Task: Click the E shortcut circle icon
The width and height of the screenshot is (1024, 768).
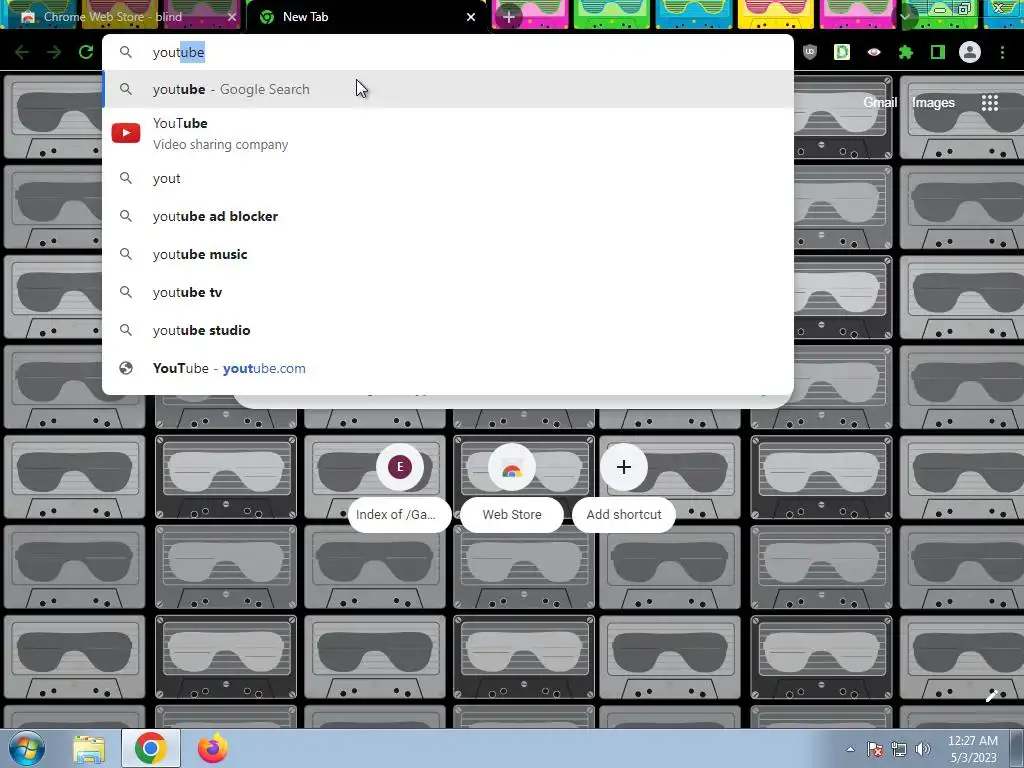Action: tap(400, 467)
